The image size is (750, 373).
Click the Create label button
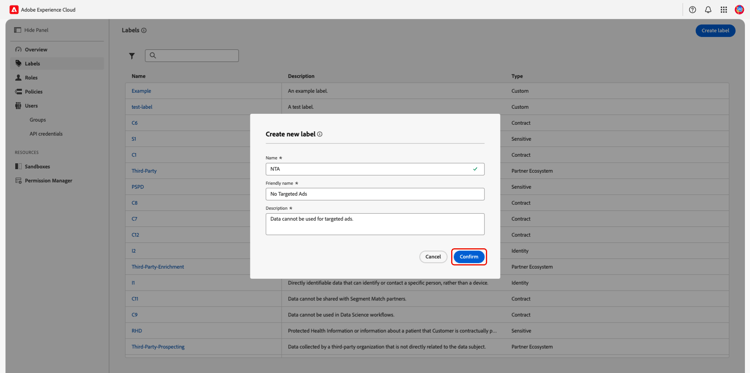715,31
